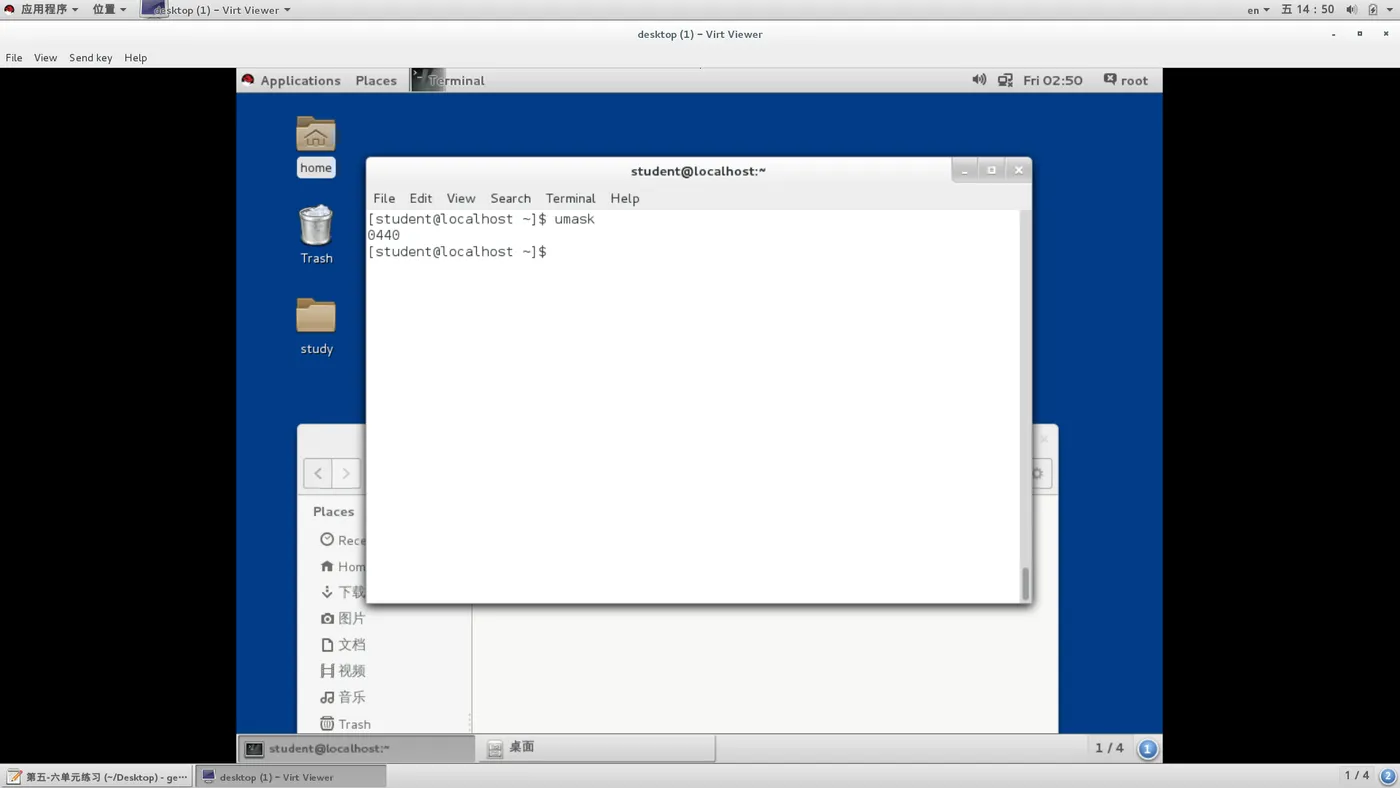Viewport: 1400px width, 788px height.
Task: Open Virt Viewer Send key menu
Action: click(x=90, y=58)
